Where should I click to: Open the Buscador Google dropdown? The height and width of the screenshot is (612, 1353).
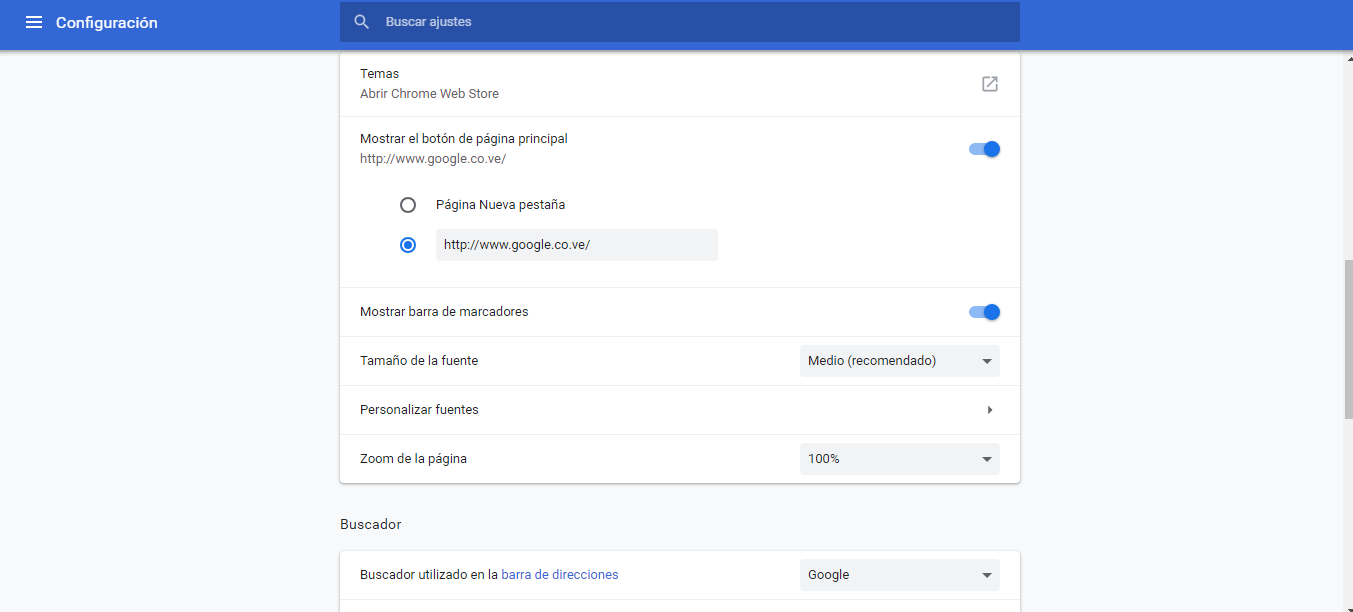tap(899, 575)
